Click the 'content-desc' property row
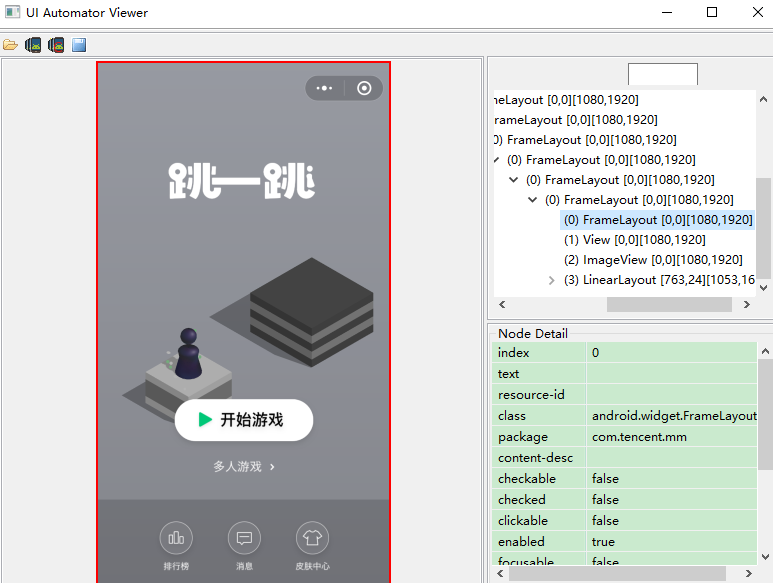Image resolution: width=773 pixels, height=583 pixels. point(624,458)
